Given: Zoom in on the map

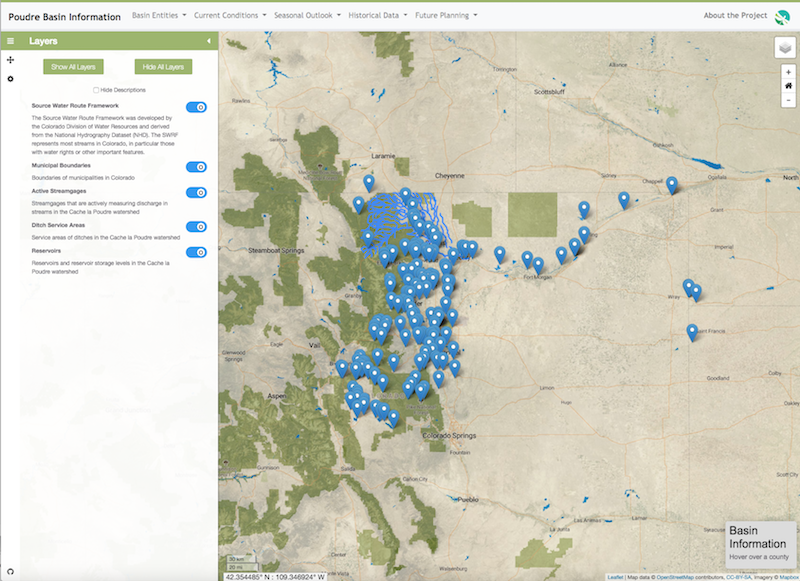Looking at the screenshot, I should 788,72.
